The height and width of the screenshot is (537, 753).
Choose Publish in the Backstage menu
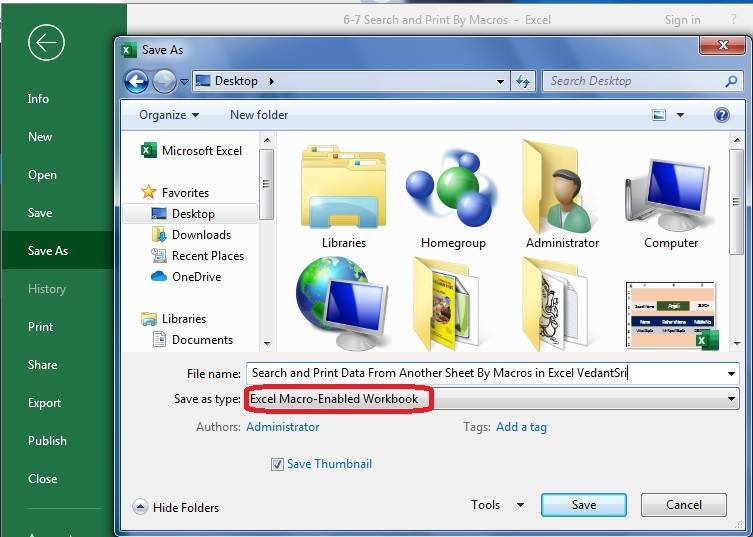click(x=47, y=441)
